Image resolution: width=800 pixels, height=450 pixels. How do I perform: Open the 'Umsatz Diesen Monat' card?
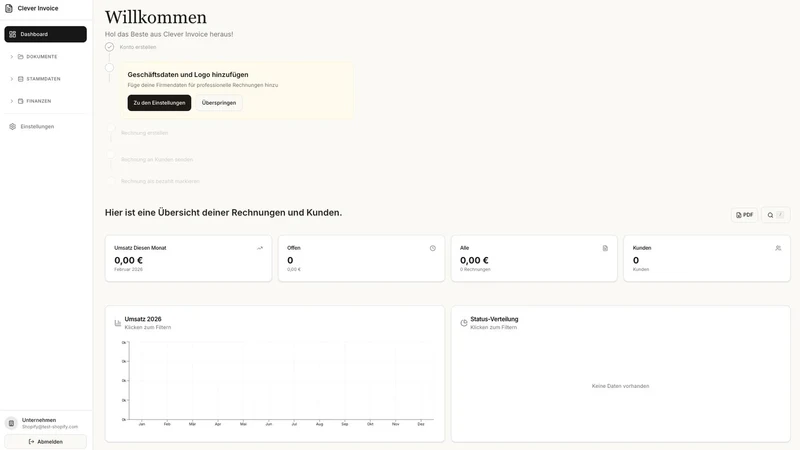point(188,258)
